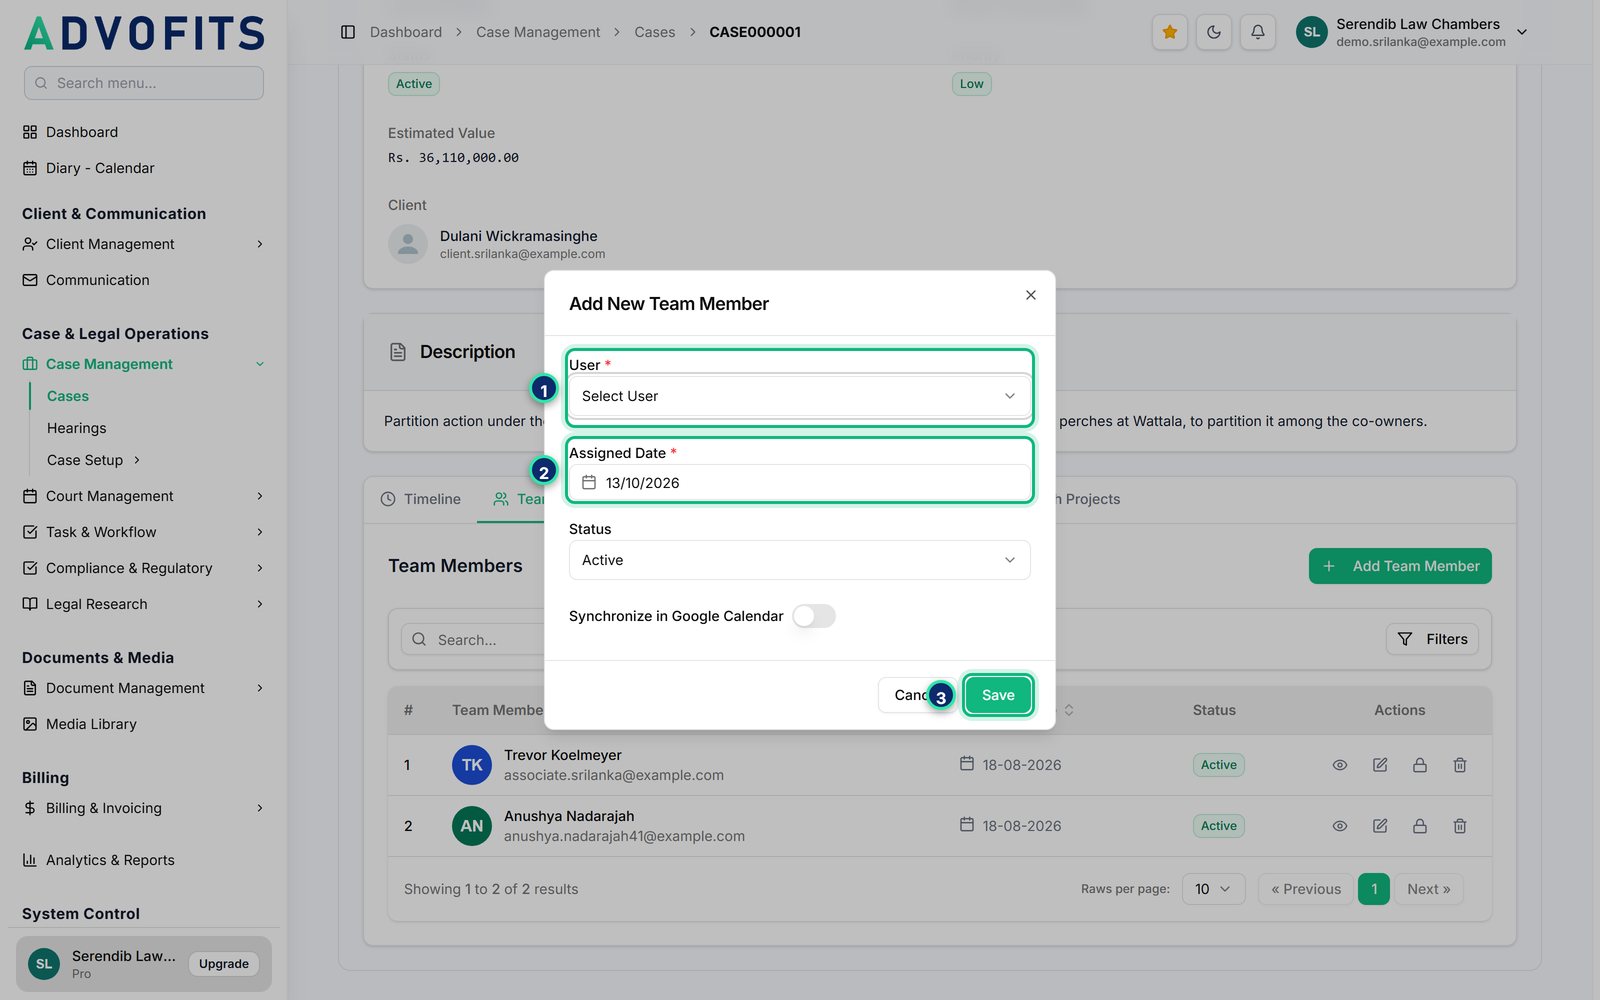The image size is (1600, 1000).
Task: Collapse Case Management section
Action: (x=143, y=364)
